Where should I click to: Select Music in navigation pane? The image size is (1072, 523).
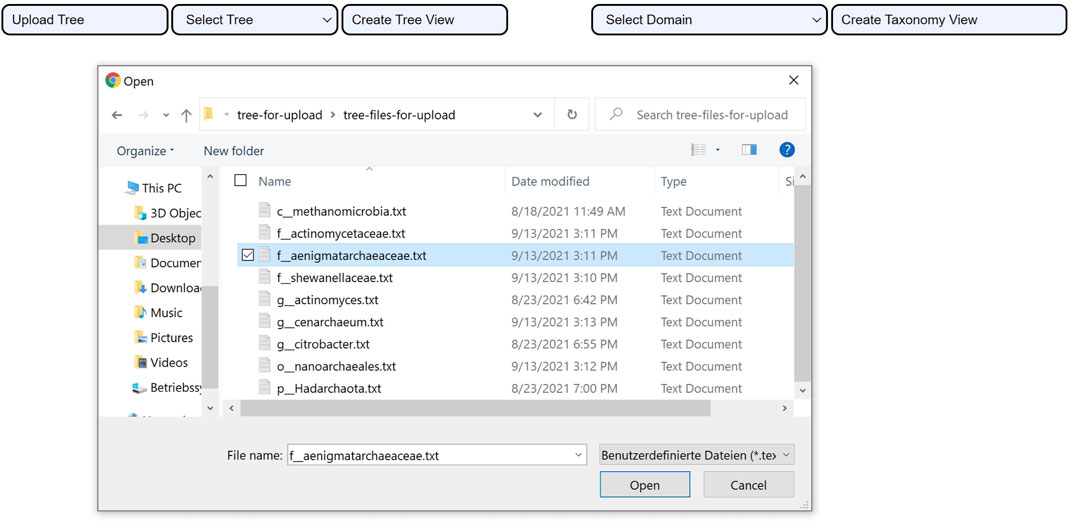tap(159, 312)
